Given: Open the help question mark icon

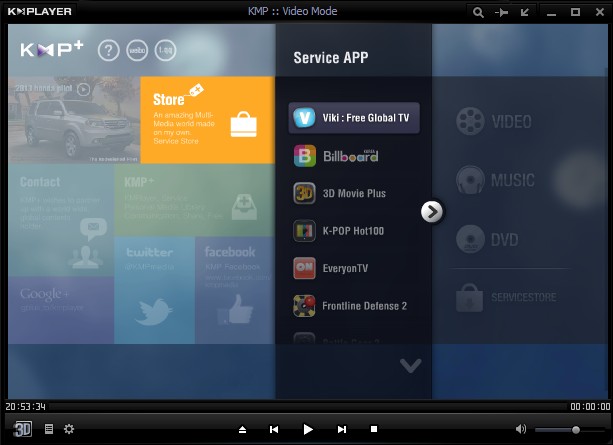Looking at the screenshot, I should 108,50.
